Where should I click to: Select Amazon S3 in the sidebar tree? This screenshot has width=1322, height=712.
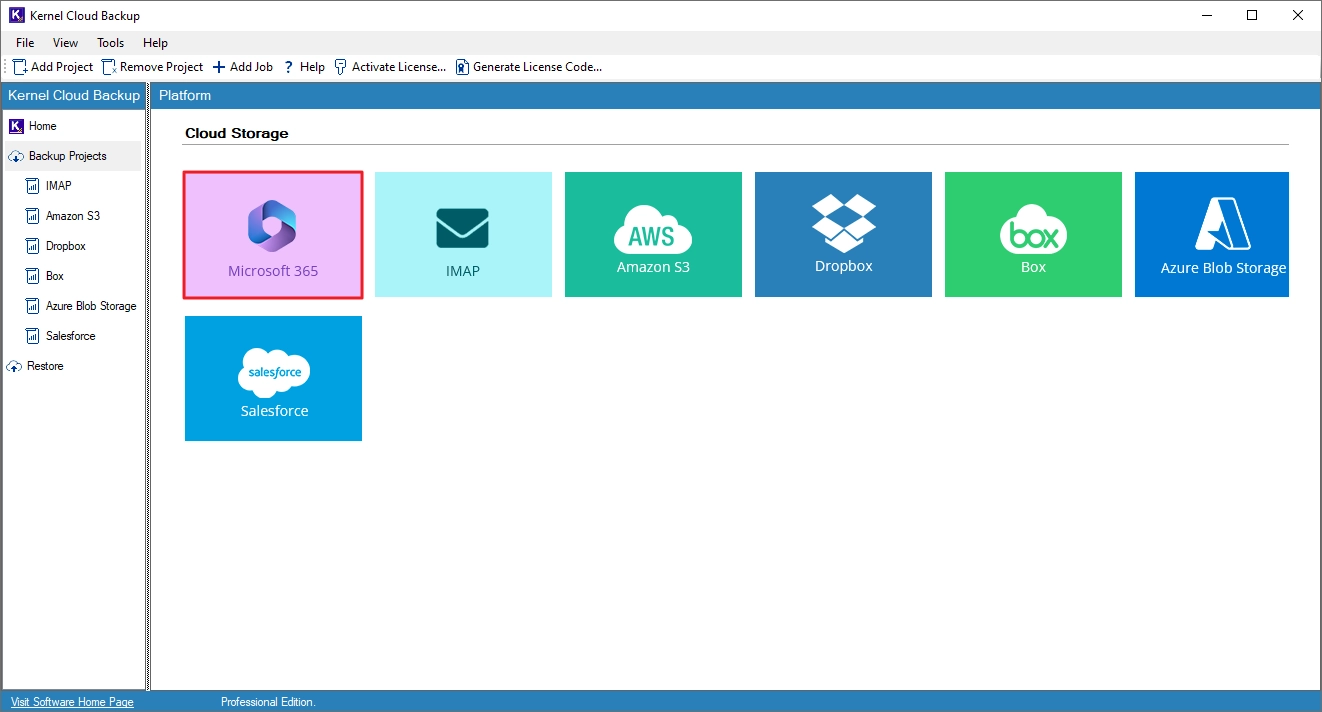63,216
